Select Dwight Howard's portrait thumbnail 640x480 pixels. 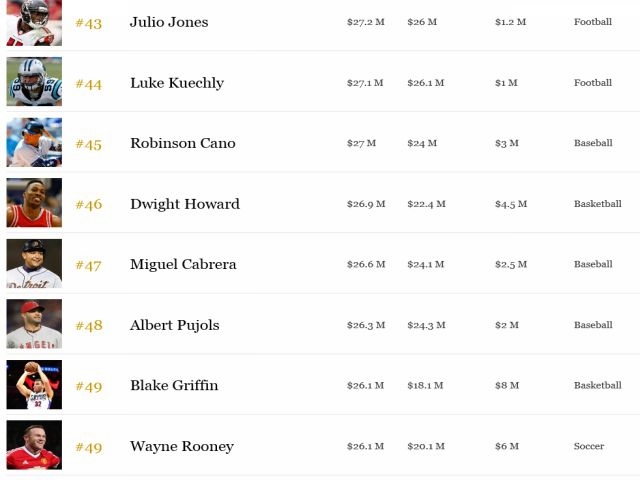(34, 202)
